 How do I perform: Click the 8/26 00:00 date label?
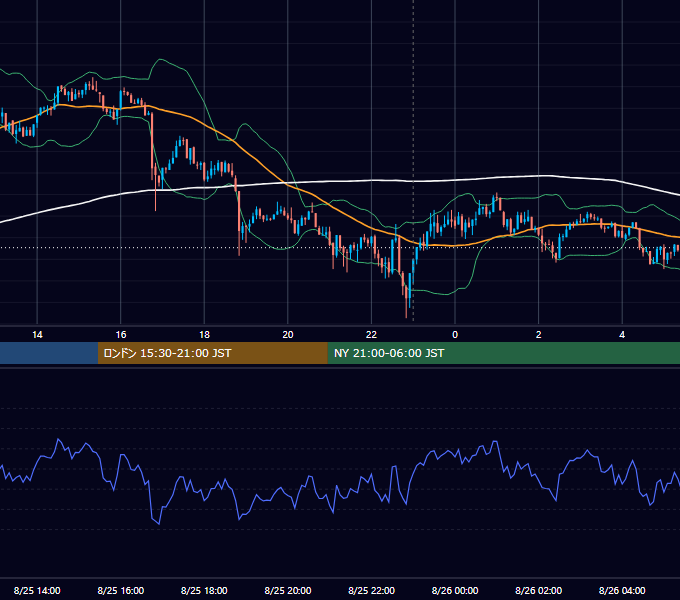(x=455, y=590)
